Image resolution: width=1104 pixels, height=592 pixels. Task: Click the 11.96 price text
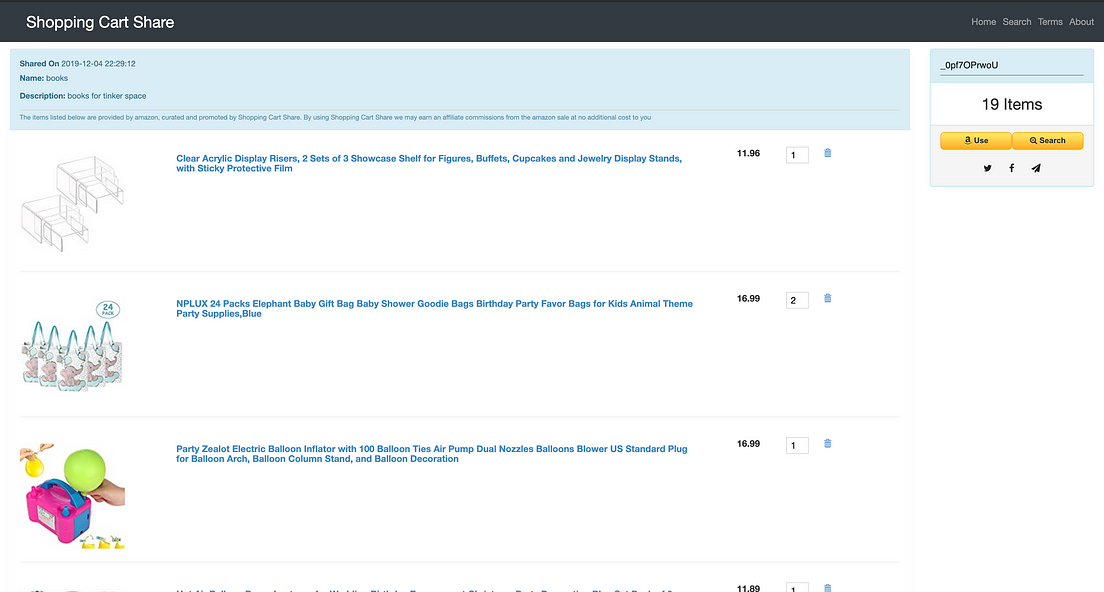pos(748,153)
